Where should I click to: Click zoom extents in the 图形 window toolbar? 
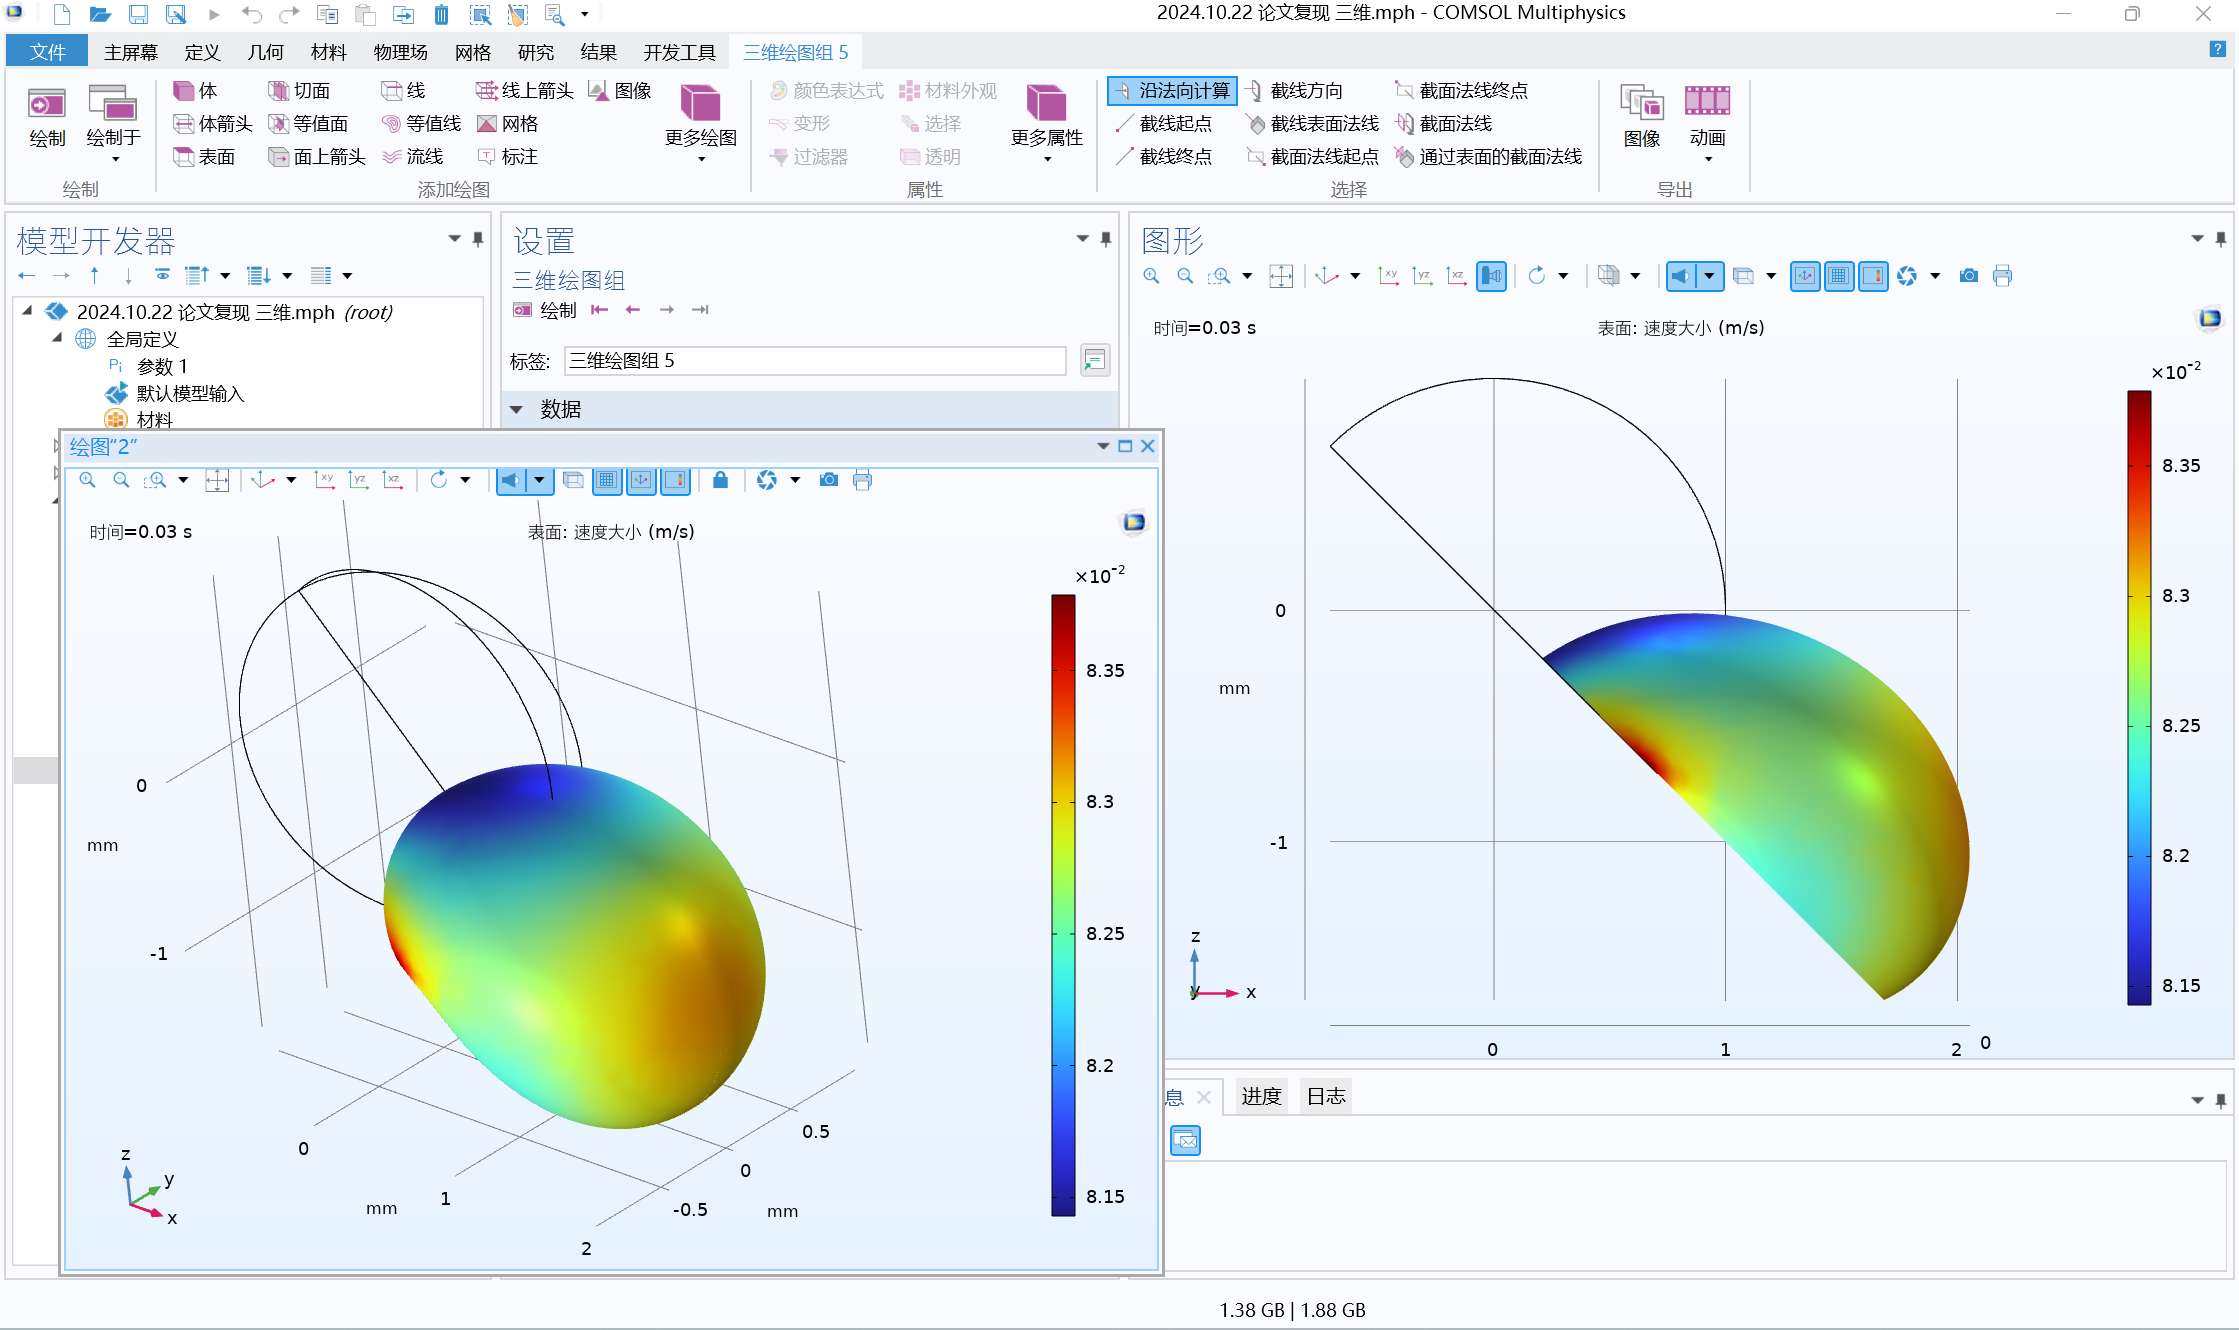coord(1281,276)
